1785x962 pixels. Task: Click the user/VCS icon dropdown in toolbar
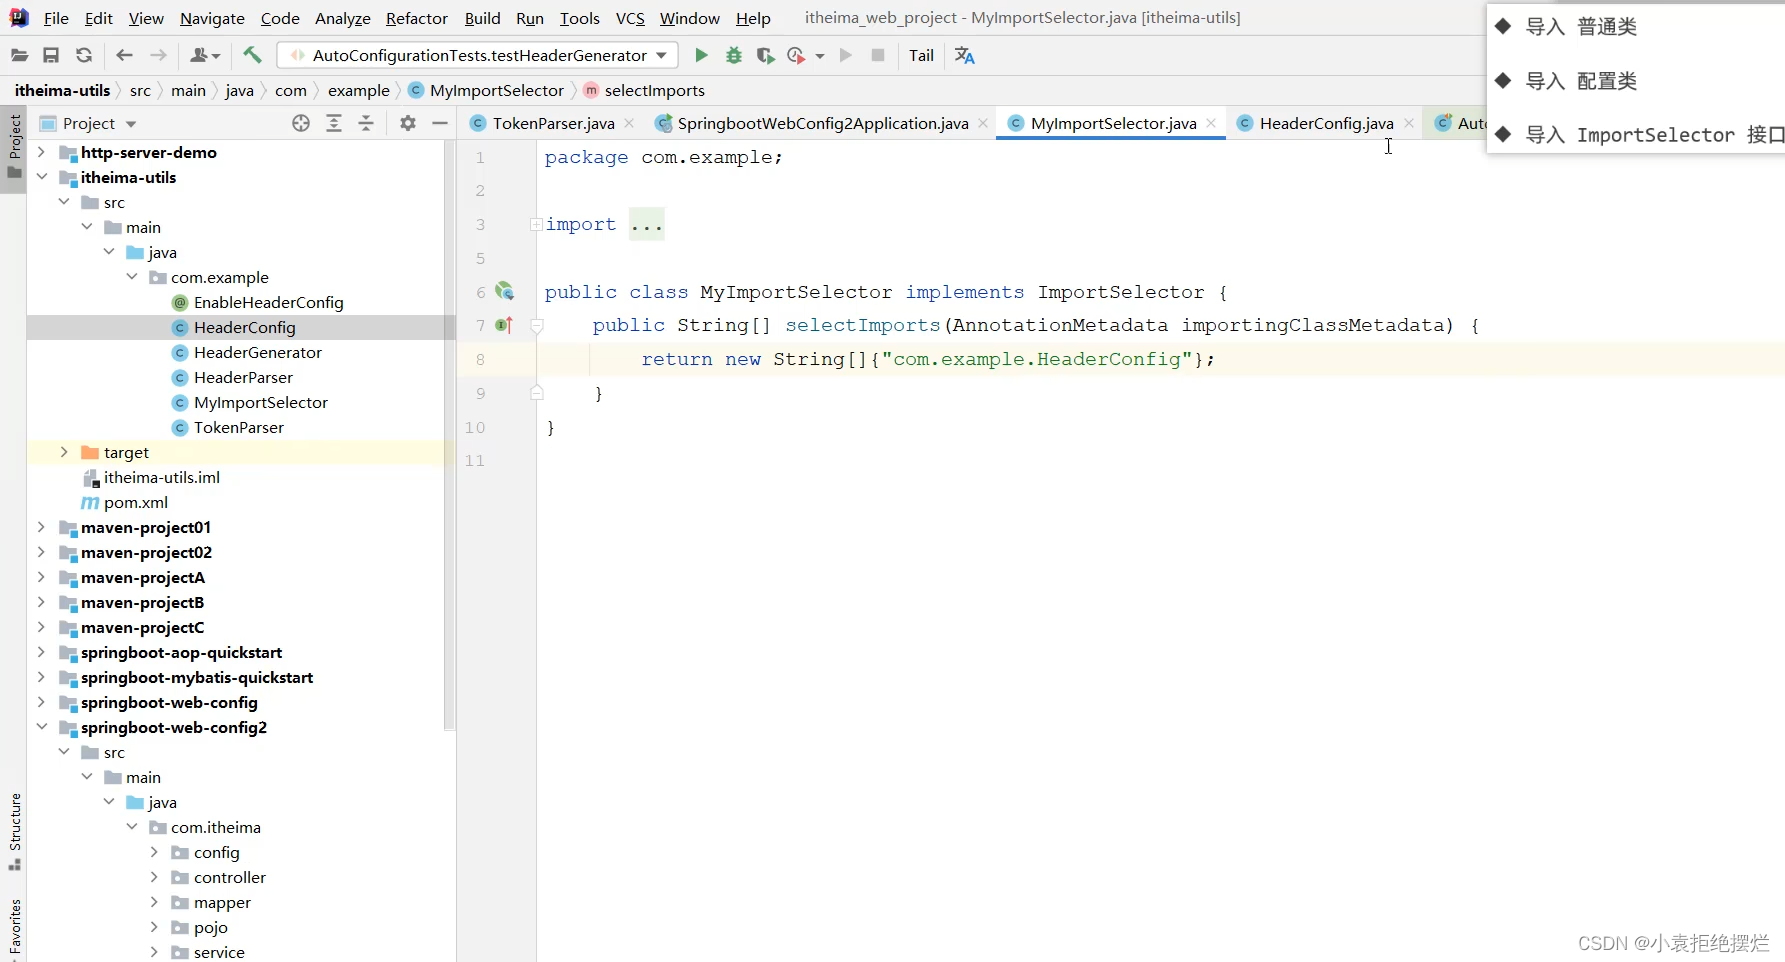pos(205,56)
